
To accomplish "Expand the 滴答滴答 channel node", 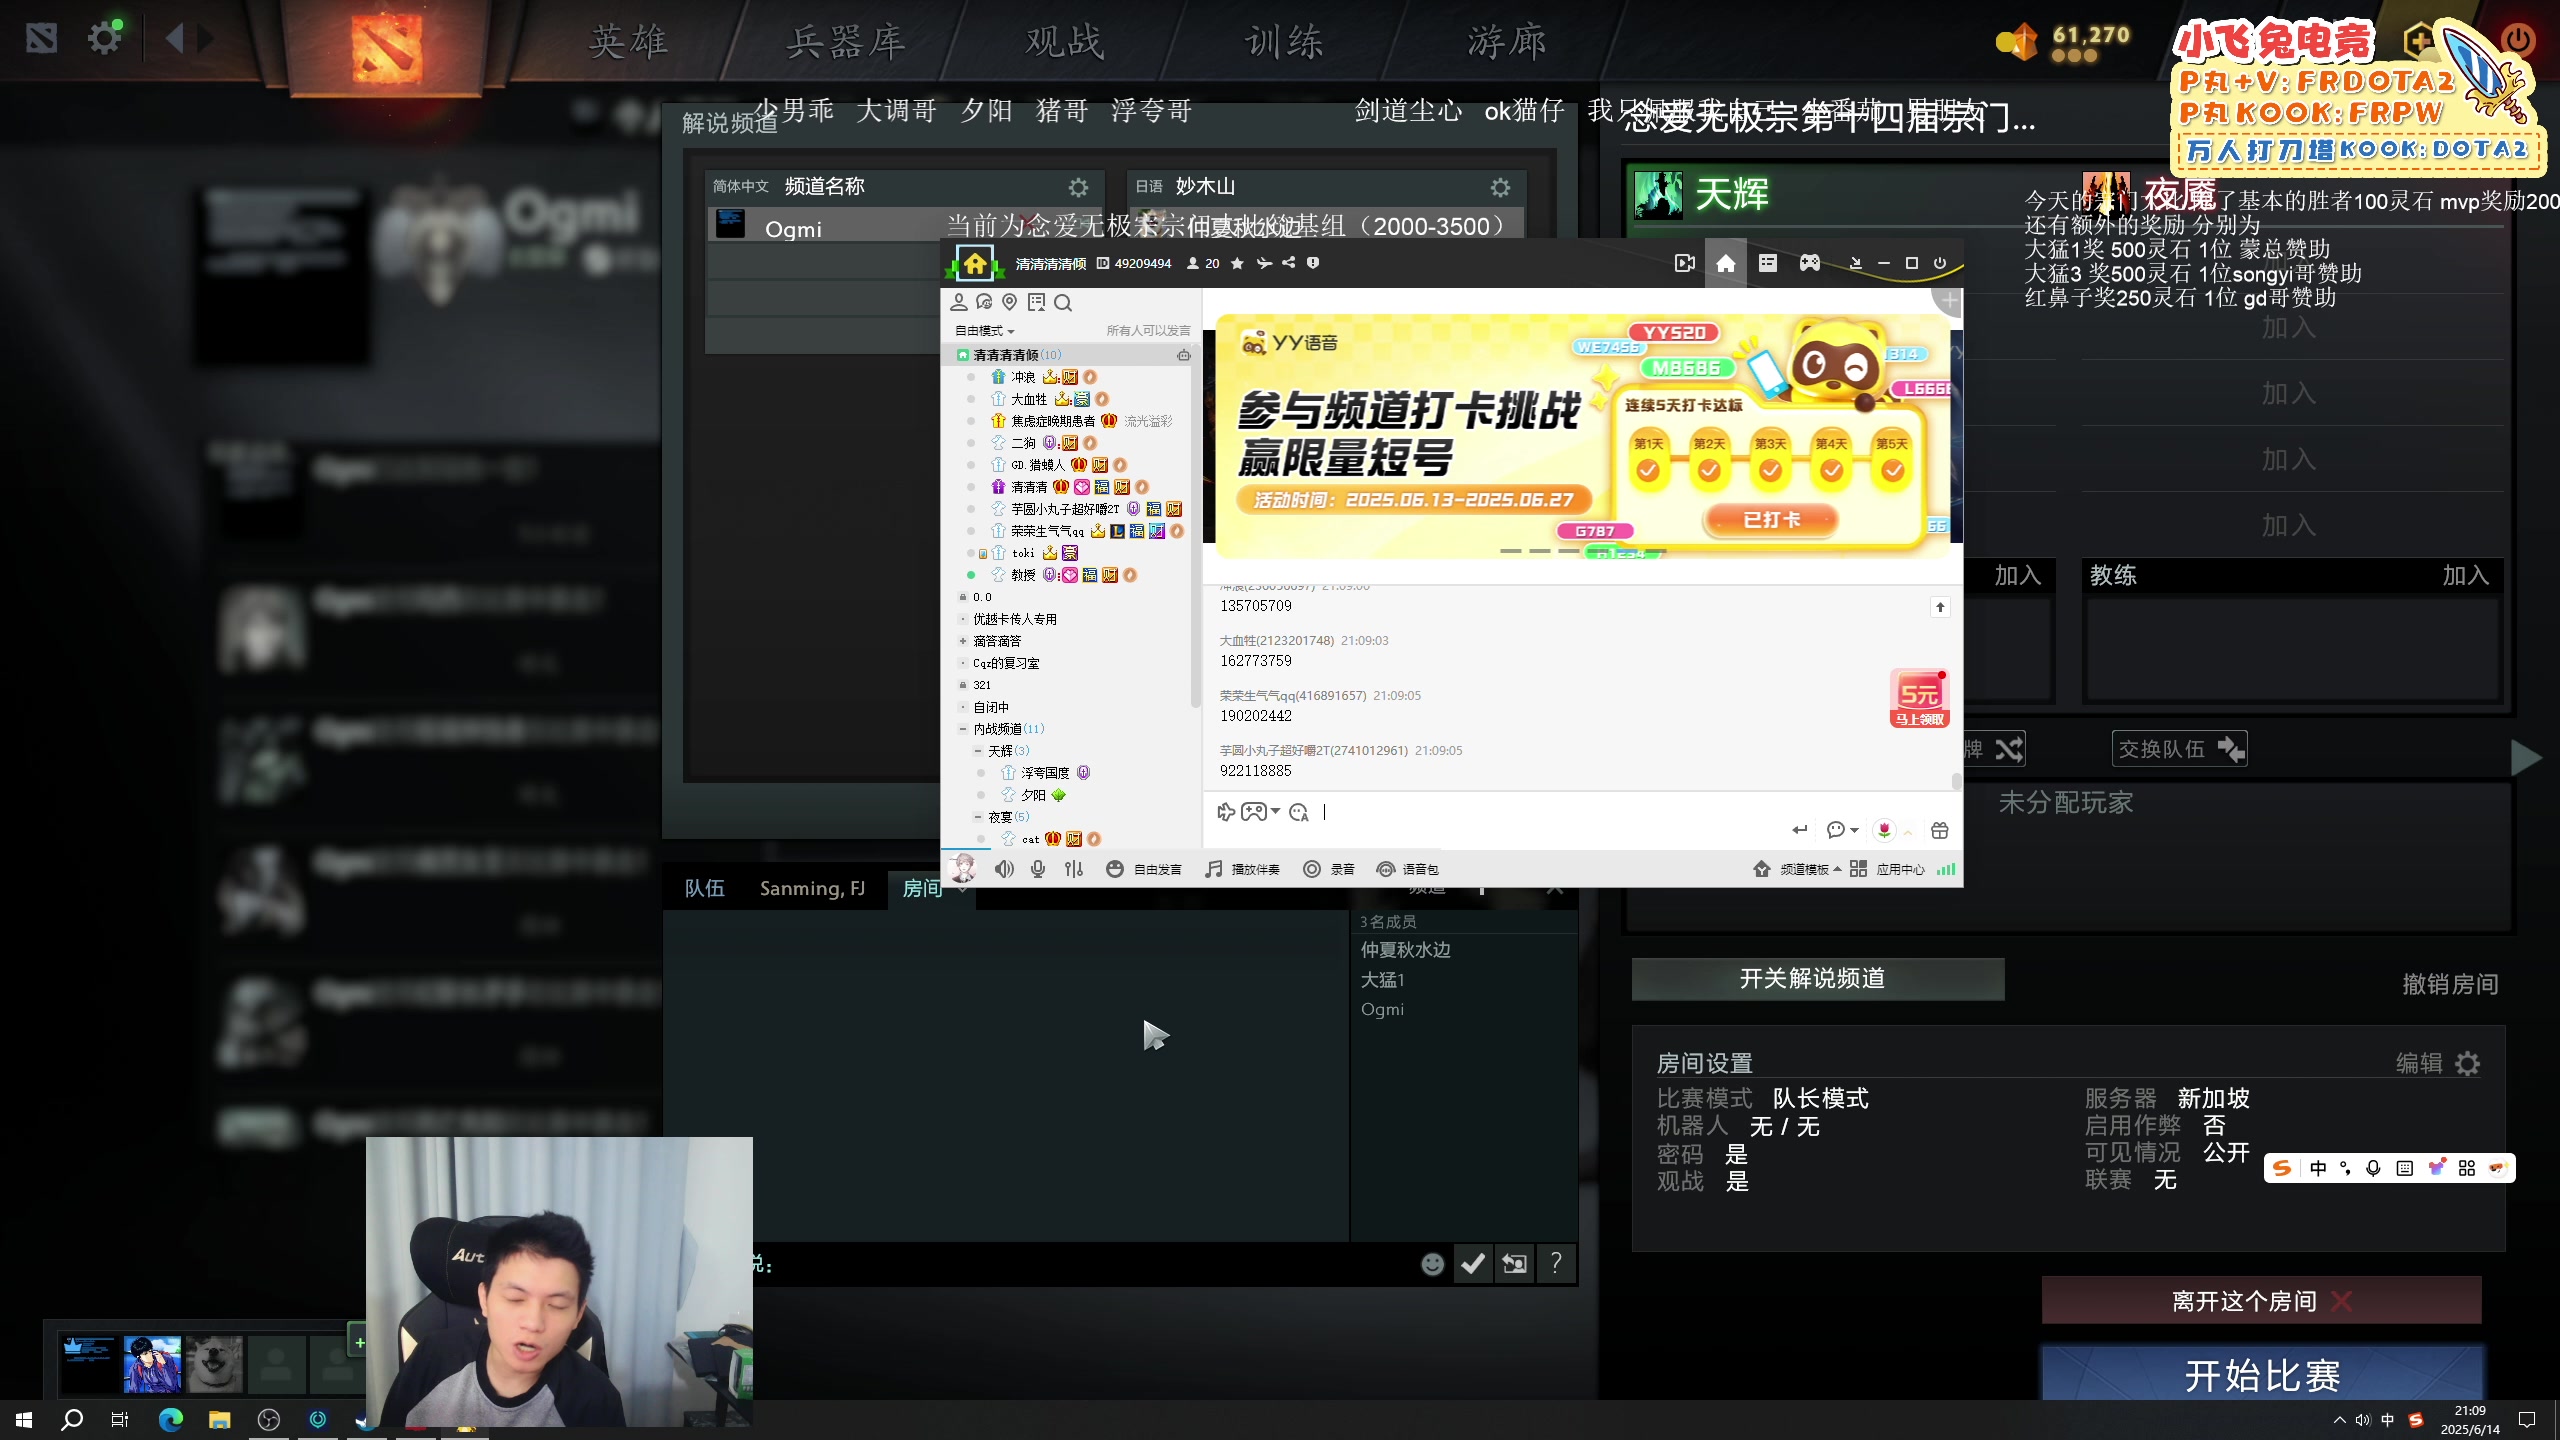I will coord(962,641).
